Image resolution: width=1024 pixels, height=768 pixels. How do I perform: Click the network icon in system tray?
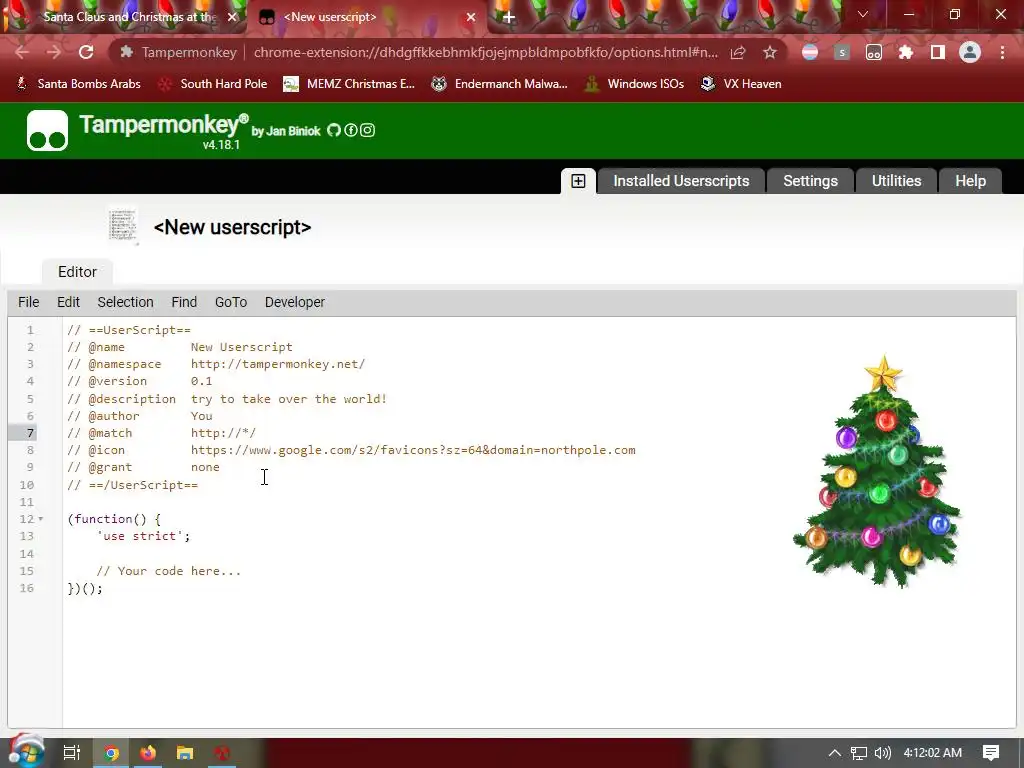pyautogui.click(x=859, y=753)
